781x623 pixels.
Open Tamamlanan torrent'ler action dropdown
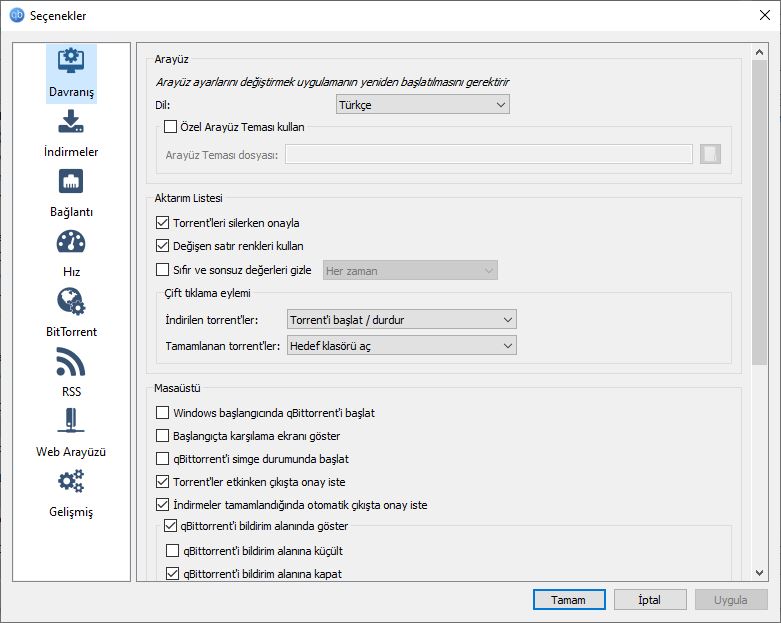tap(401, 345)
